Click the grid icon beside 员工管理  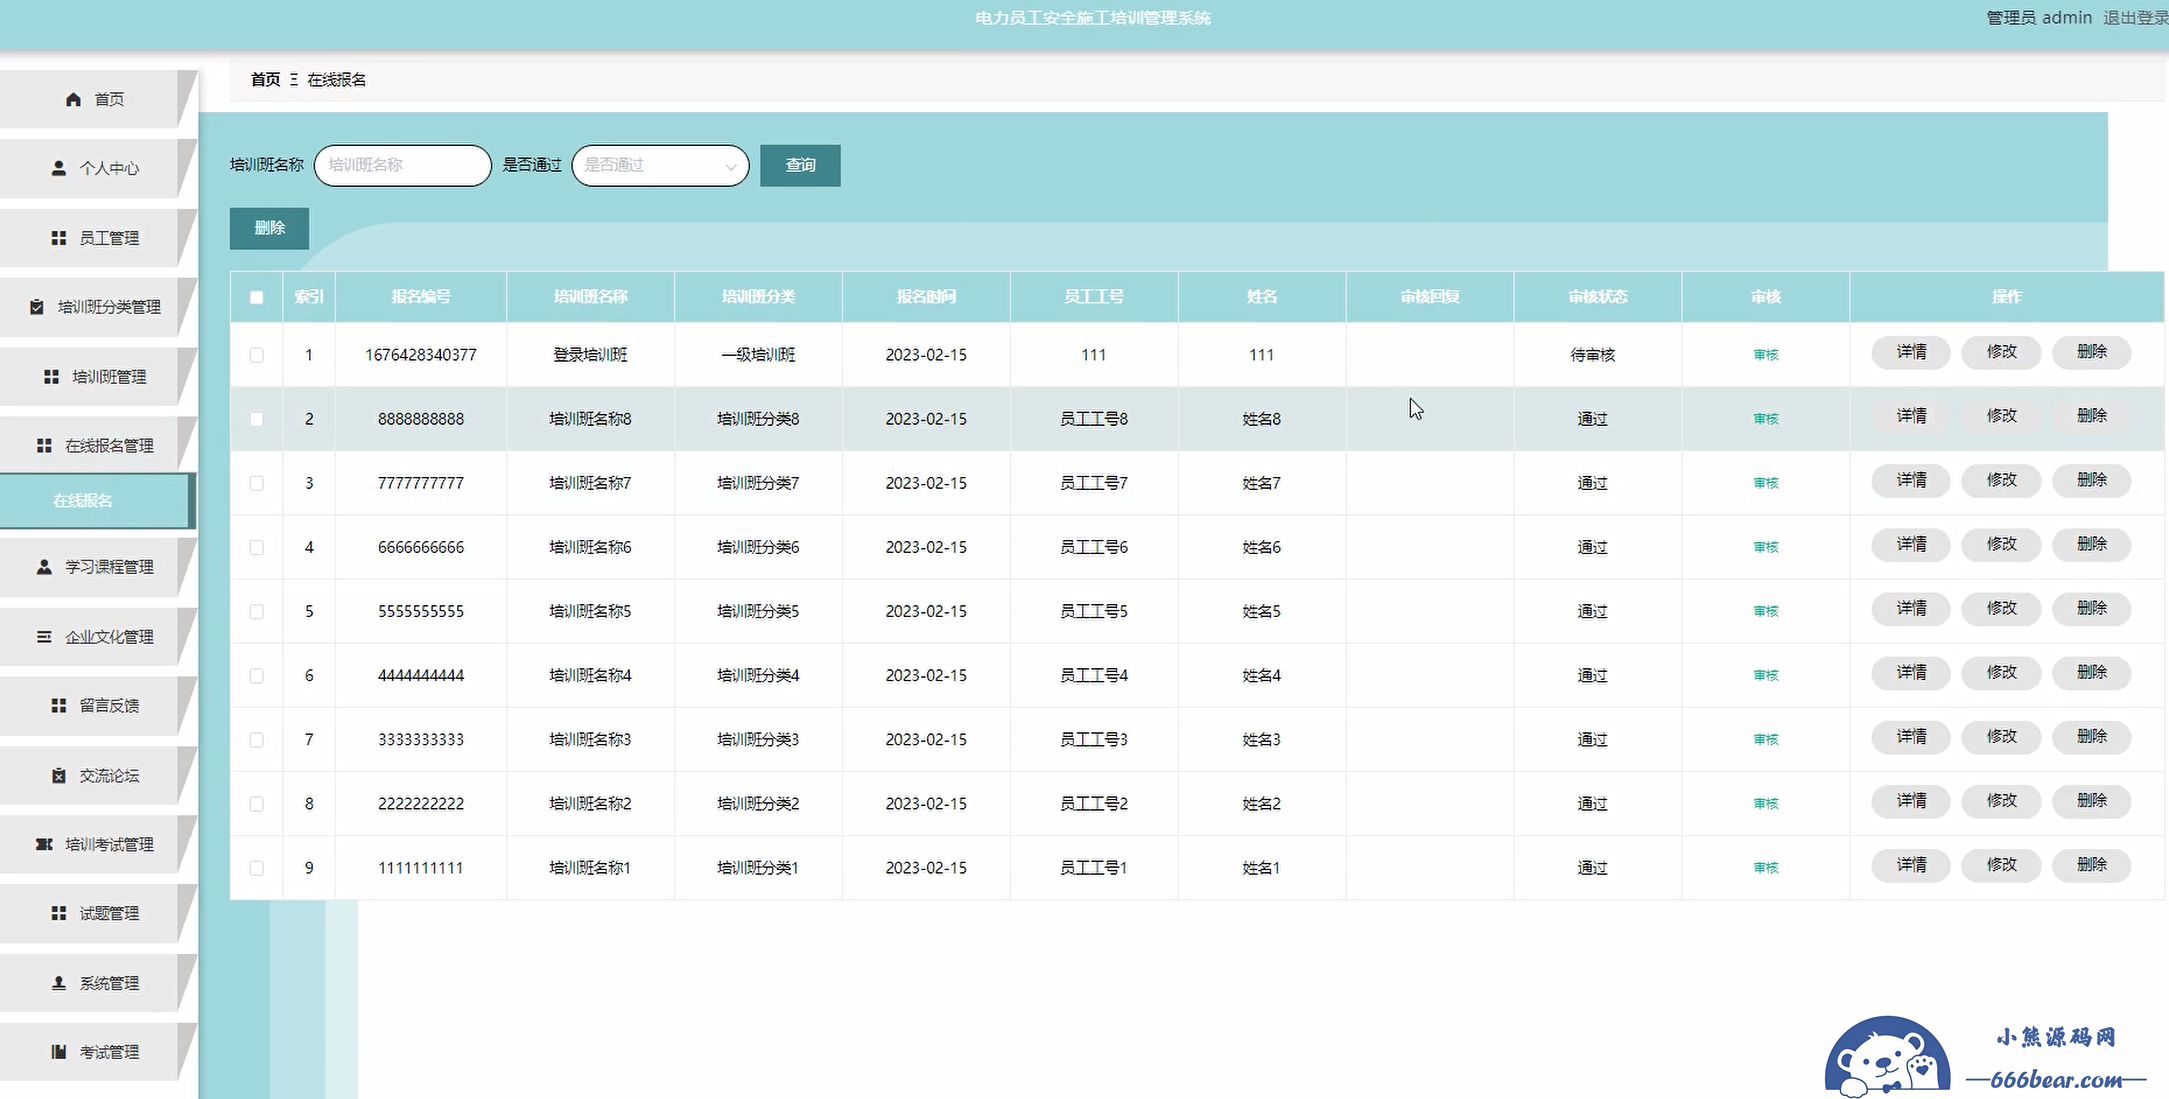(x=59, y=238)
